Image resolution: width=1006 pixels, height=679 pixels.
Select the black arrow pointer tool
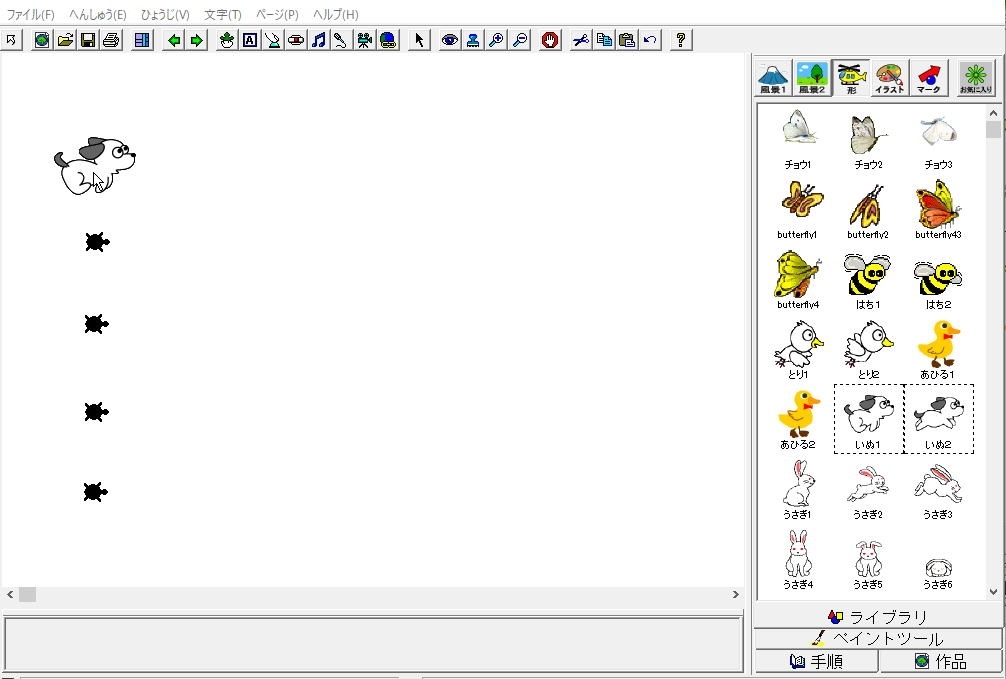point(419,40)
